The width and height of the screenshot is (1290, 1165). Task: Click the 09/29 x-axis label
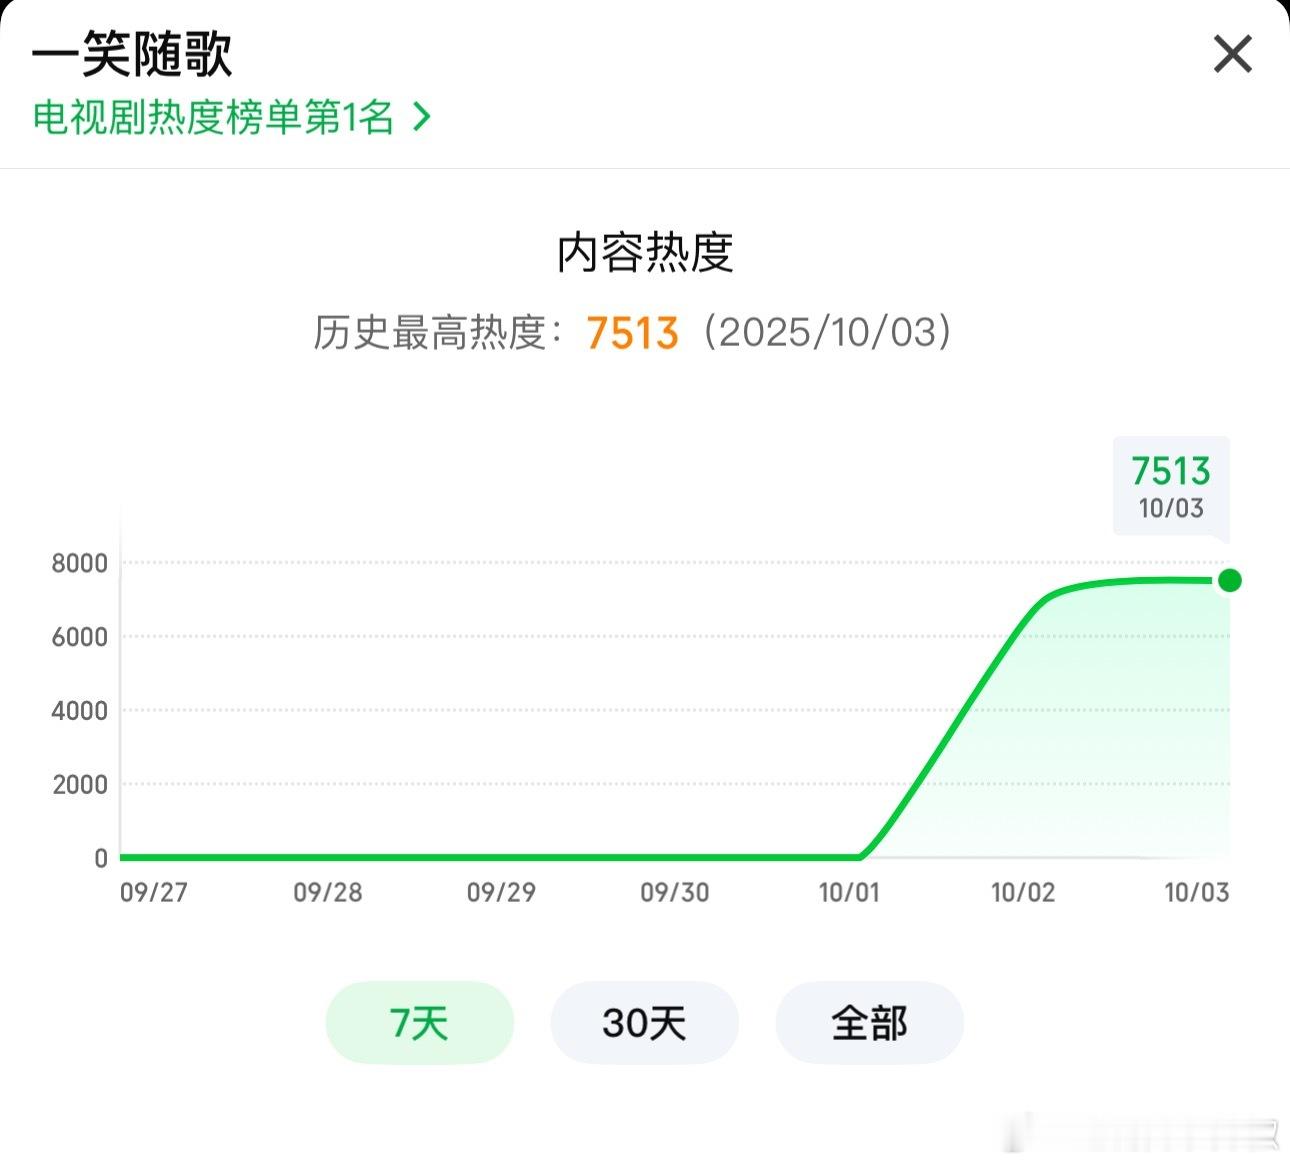(501, 892)
